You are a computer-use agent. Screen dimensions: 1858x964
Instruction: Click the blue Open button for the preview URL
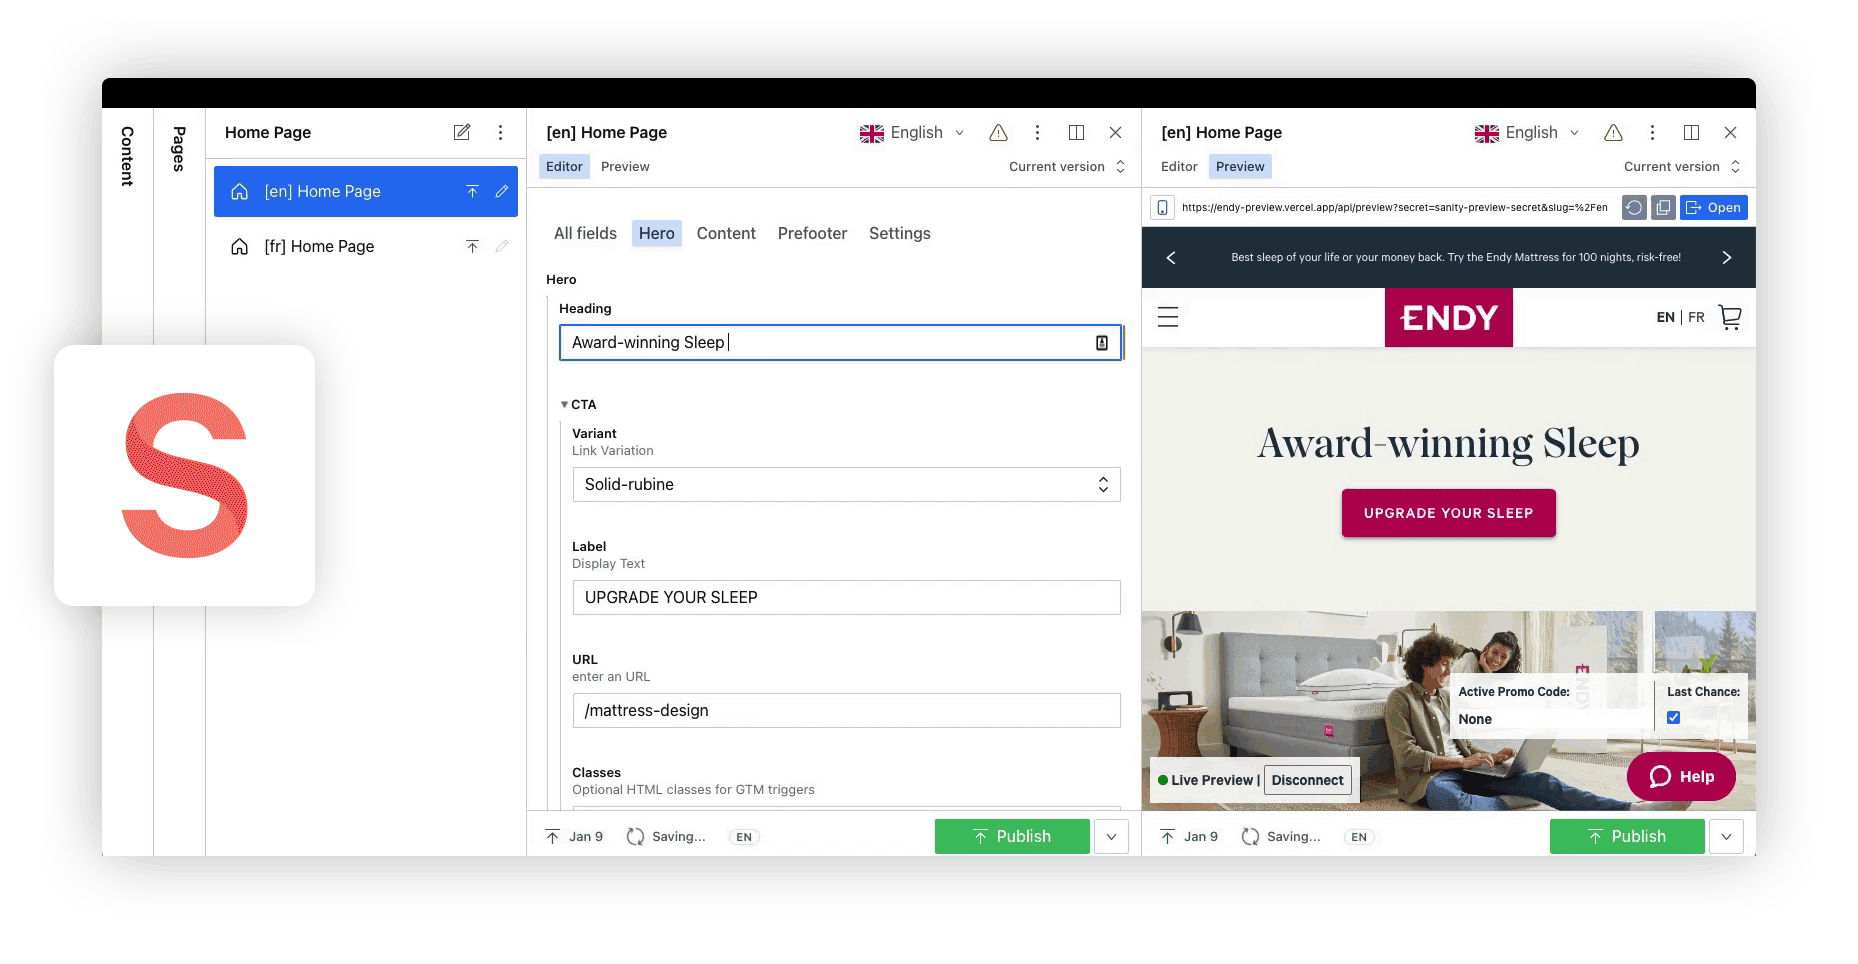pyautogui.click(x=1714, y=207)
